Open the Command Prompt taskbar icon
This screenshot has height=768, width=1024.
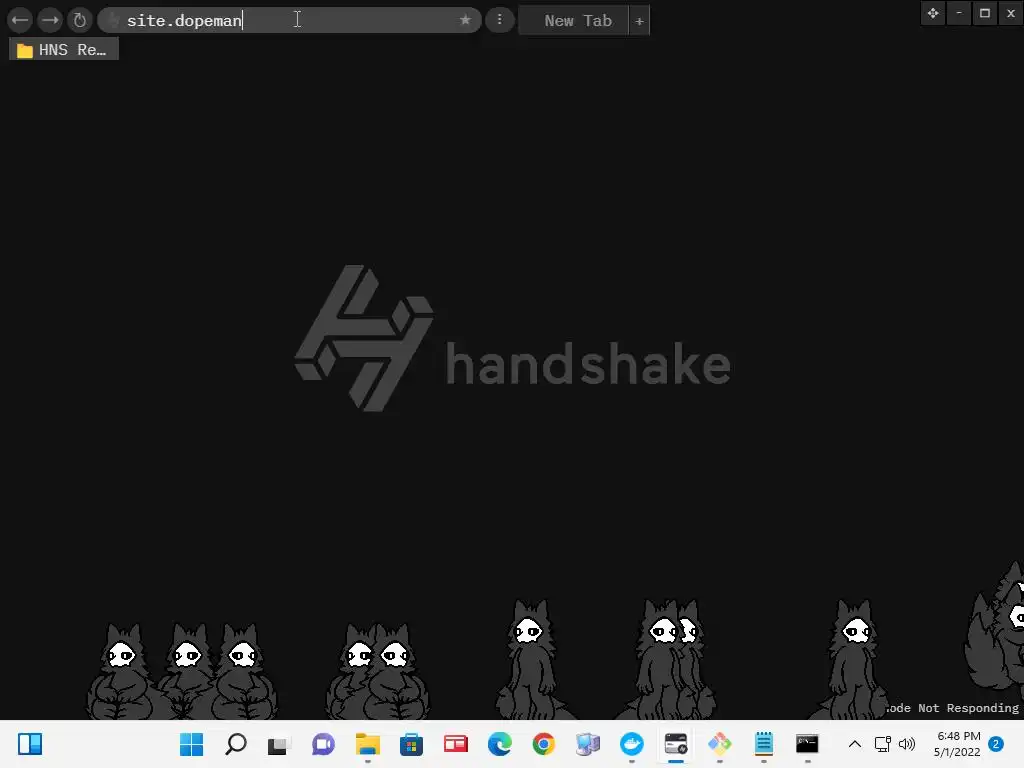click(x=807, y=744)
